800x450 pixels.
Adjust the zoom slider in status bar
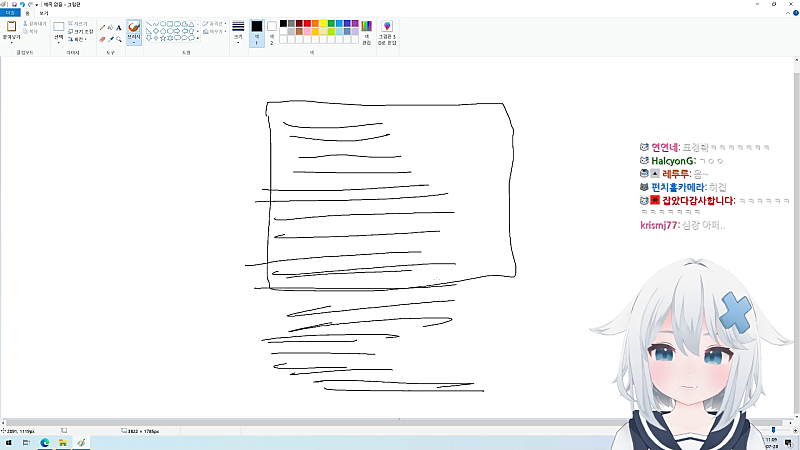(773, 430)
